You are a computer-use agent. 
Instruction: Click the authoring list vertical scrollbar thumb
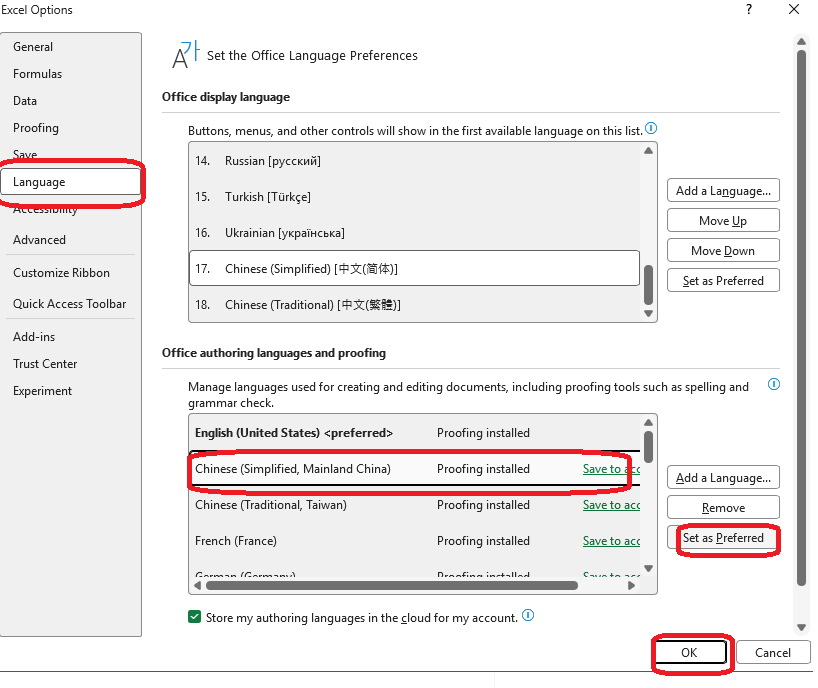(648, 447)
